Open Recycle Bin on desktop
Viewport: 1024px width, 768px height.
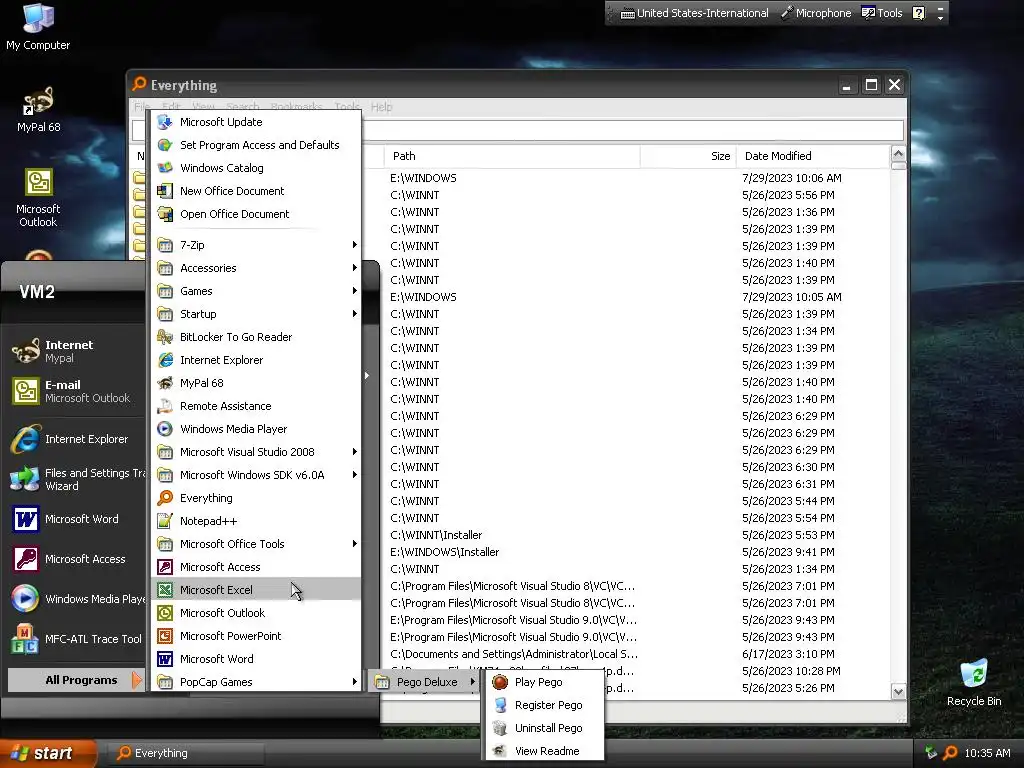pyautogui.click(x=974, y=683)
